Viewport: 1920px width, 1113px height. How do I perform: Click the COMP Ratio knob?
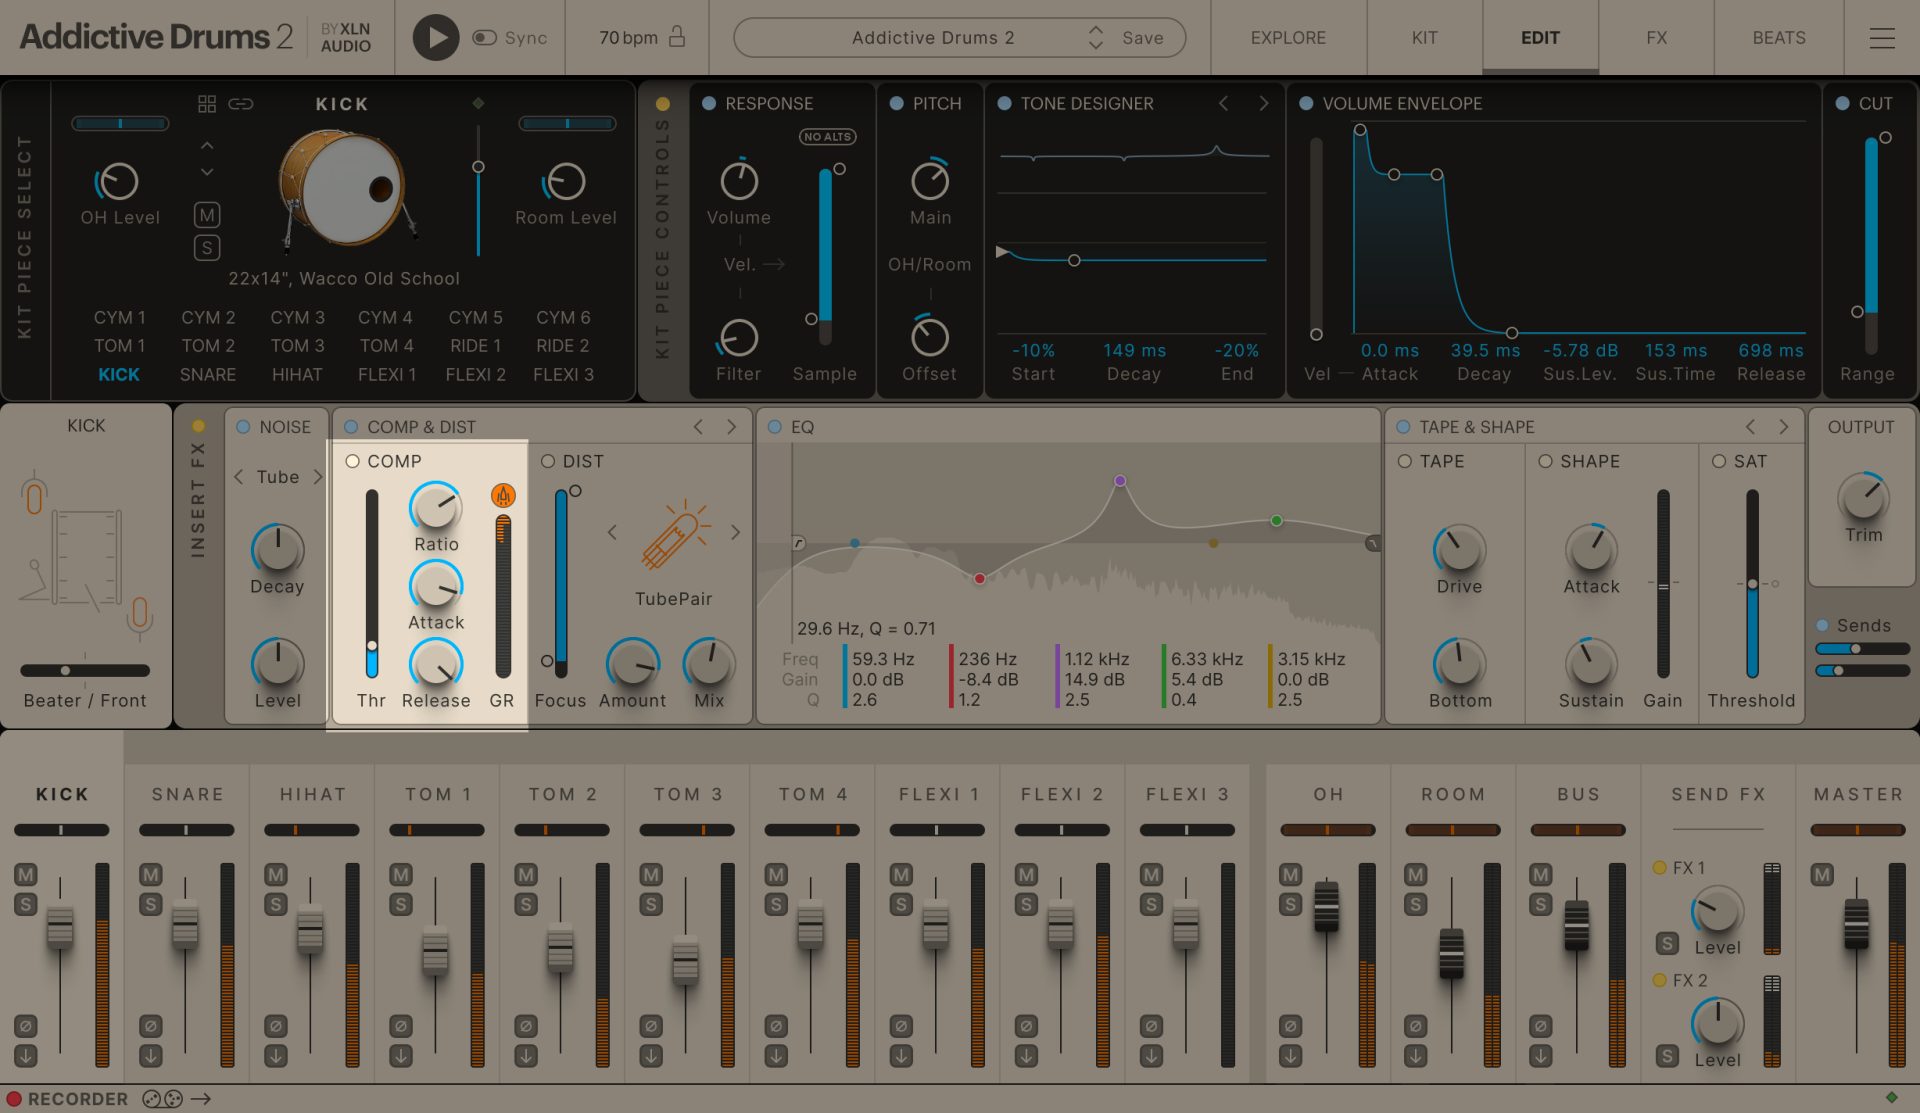(436, 507)
